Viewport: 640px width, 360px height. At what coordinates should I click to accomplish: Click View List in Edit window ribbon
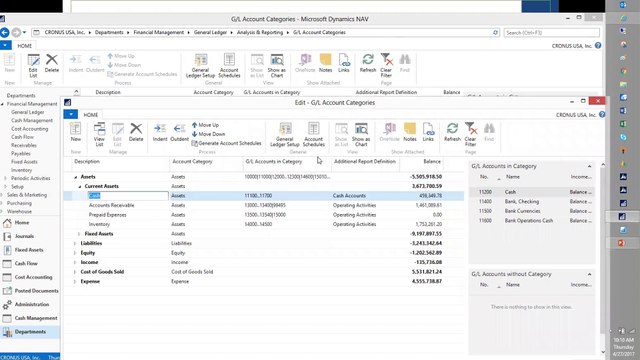coord(99,134)
